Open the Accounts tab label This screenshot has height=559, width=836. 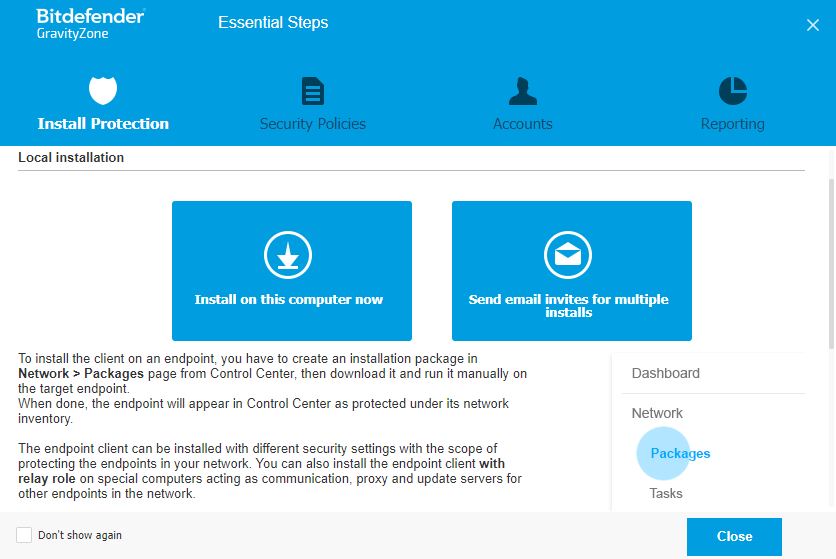pos(522,124)
